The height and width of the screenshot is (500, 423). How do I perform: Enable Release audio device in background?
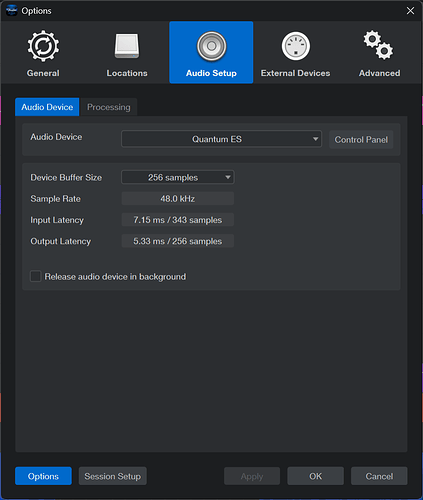[x=36, y=276]
